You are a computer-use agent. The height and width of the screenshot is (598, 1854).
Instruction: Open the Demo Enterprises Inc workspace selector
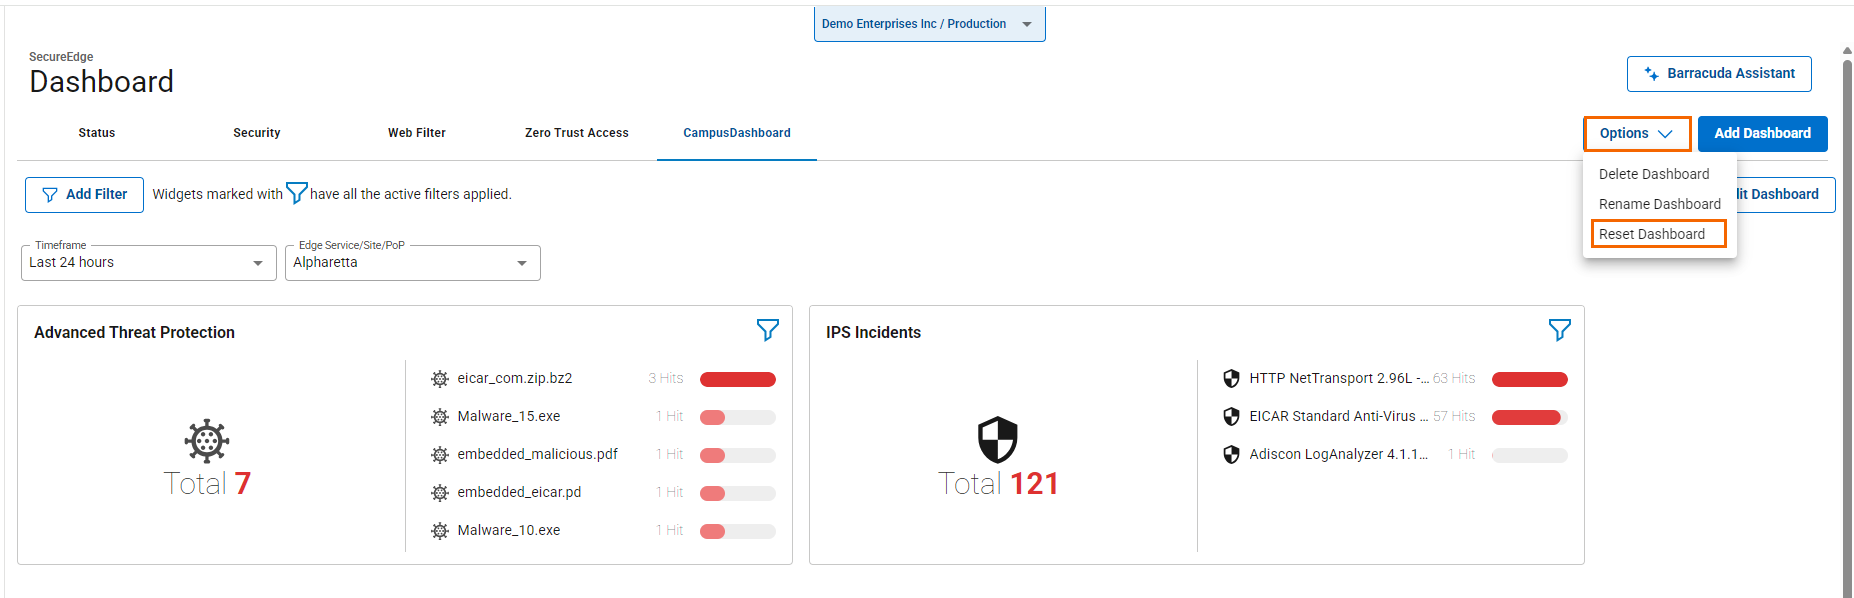pos(929,24)
